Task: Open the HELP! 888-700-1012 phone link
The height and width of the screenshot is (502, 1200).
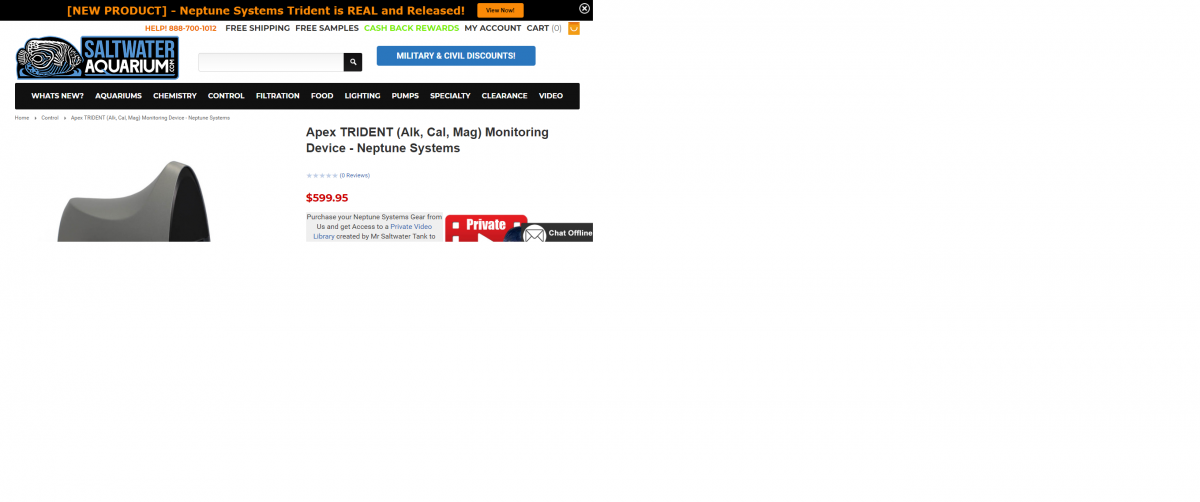Action: pos(181,28)
